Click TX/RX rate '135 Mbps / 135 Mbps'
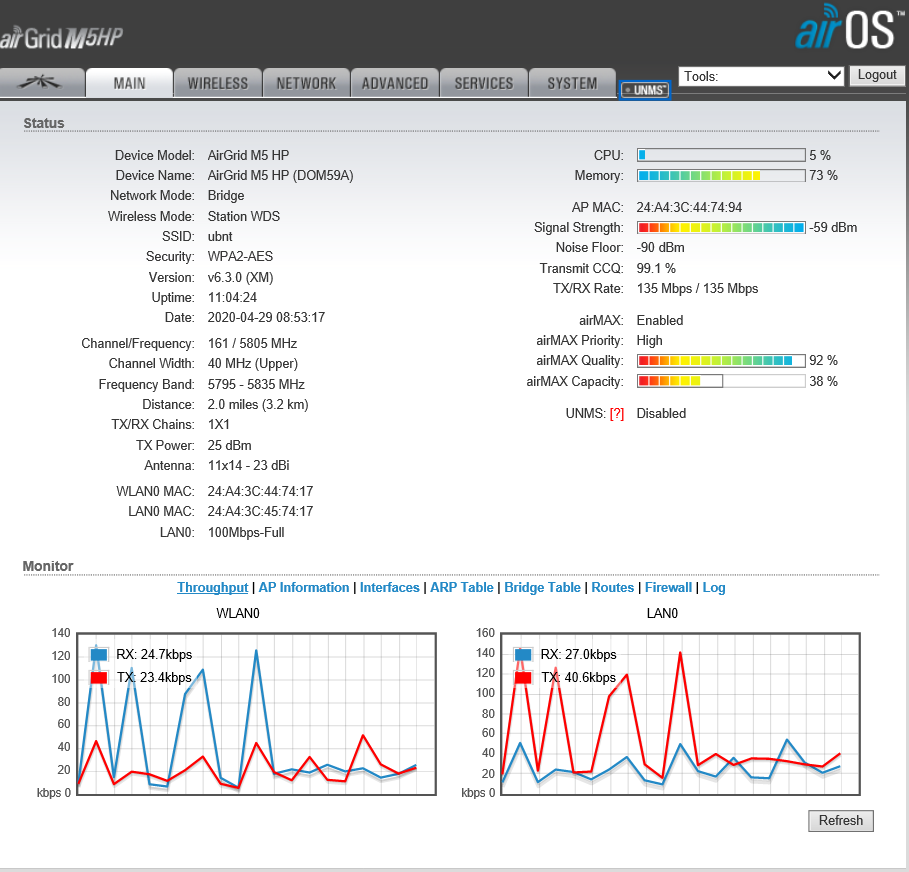Screen dimensions: 909x872 point(697,288)
